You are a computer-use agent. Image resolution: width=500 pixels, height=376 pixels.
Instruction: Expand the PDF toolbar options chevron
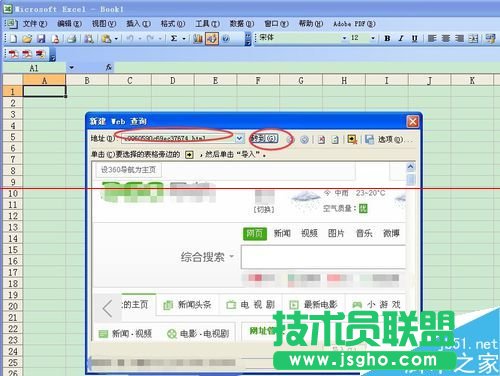pos(52,55)
